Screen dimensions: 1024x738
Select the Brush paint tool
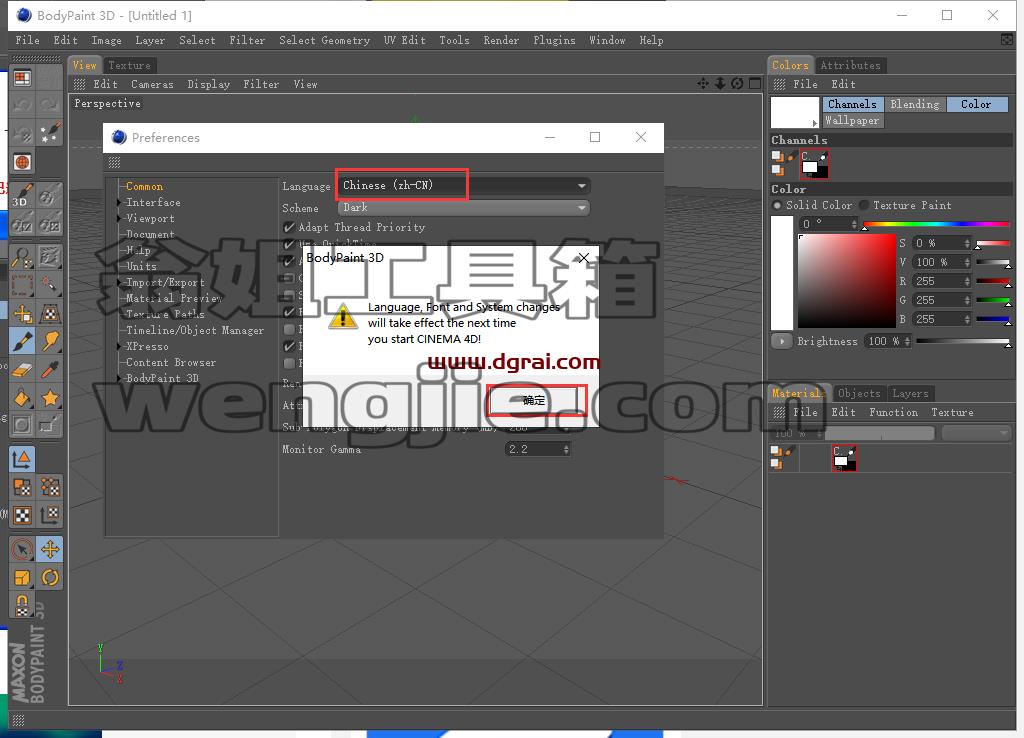point(22,341)
